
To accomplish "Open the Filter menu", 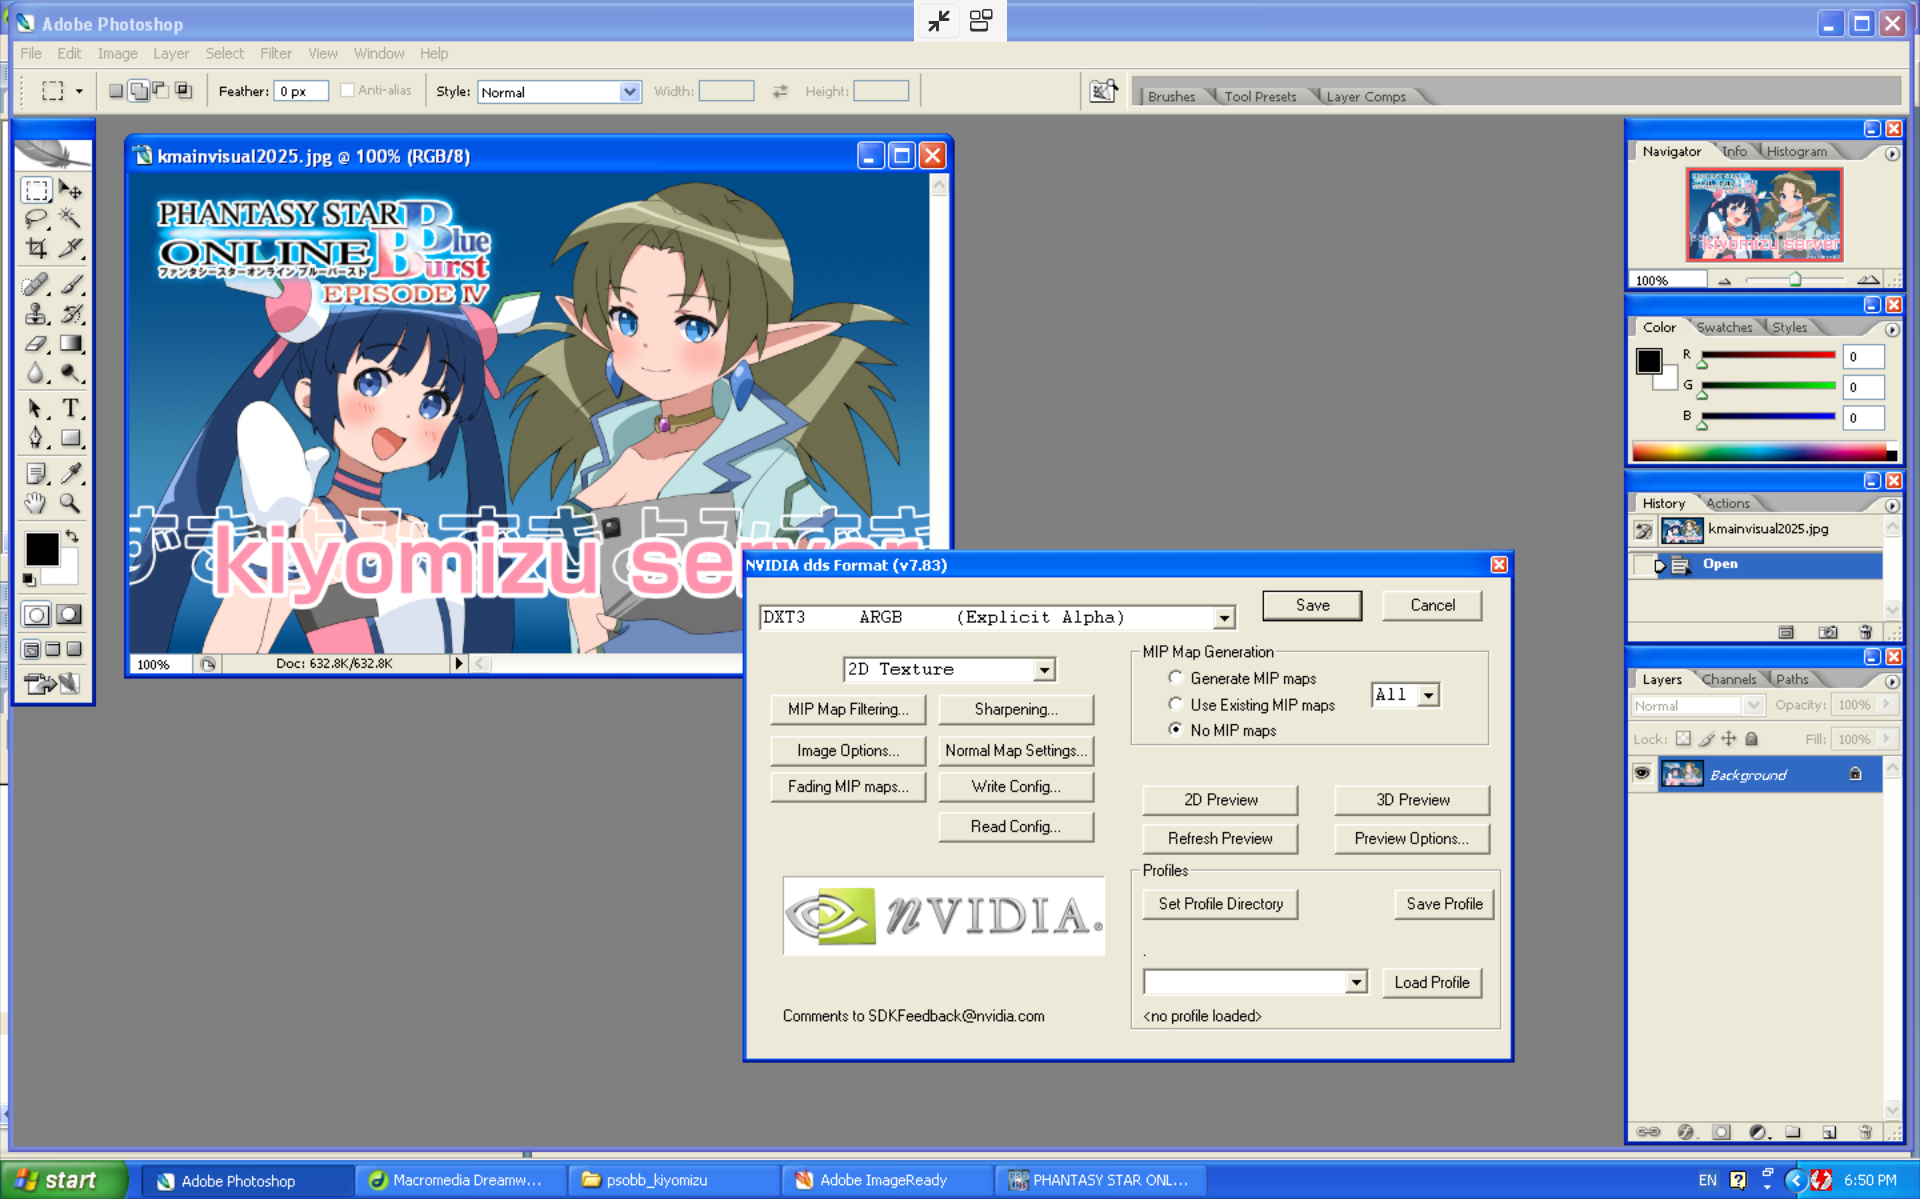I will pos(276,53).
